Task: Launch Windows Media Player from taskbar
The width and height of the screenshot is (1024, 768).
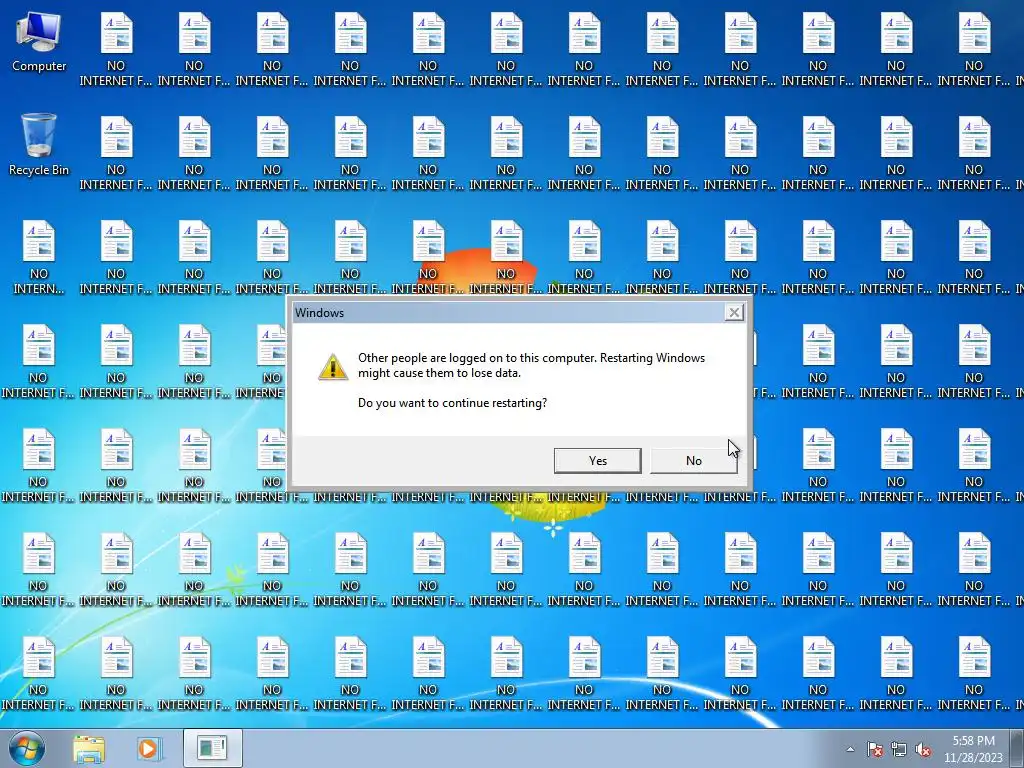Action: point(148,748)
